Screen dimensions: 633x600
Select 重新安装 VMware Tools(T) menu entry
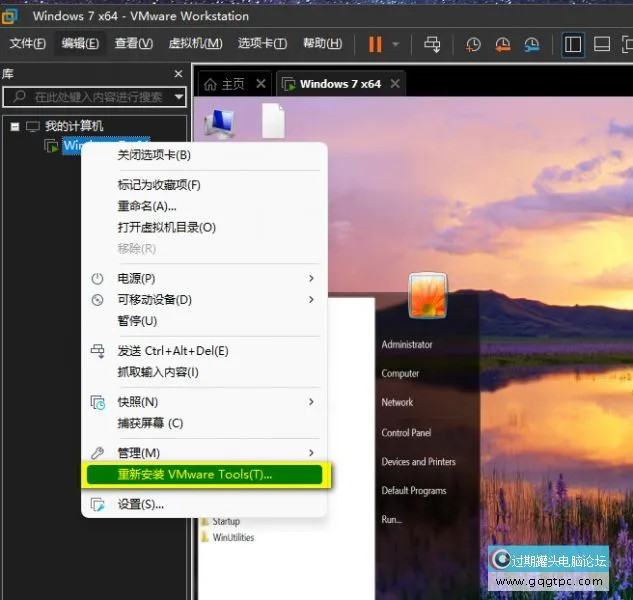(x=195, y=475)
